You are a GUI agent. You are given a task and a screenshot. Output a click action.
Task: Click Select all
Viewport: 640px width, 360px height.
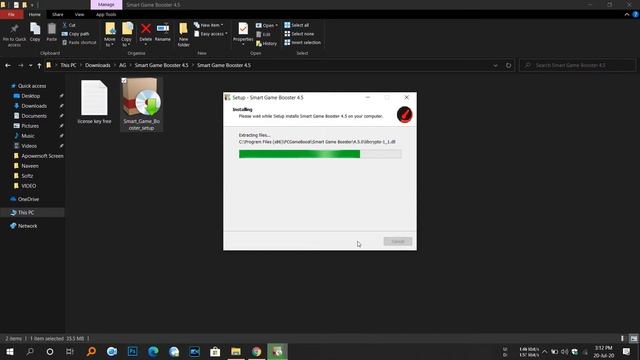[297, 25]
